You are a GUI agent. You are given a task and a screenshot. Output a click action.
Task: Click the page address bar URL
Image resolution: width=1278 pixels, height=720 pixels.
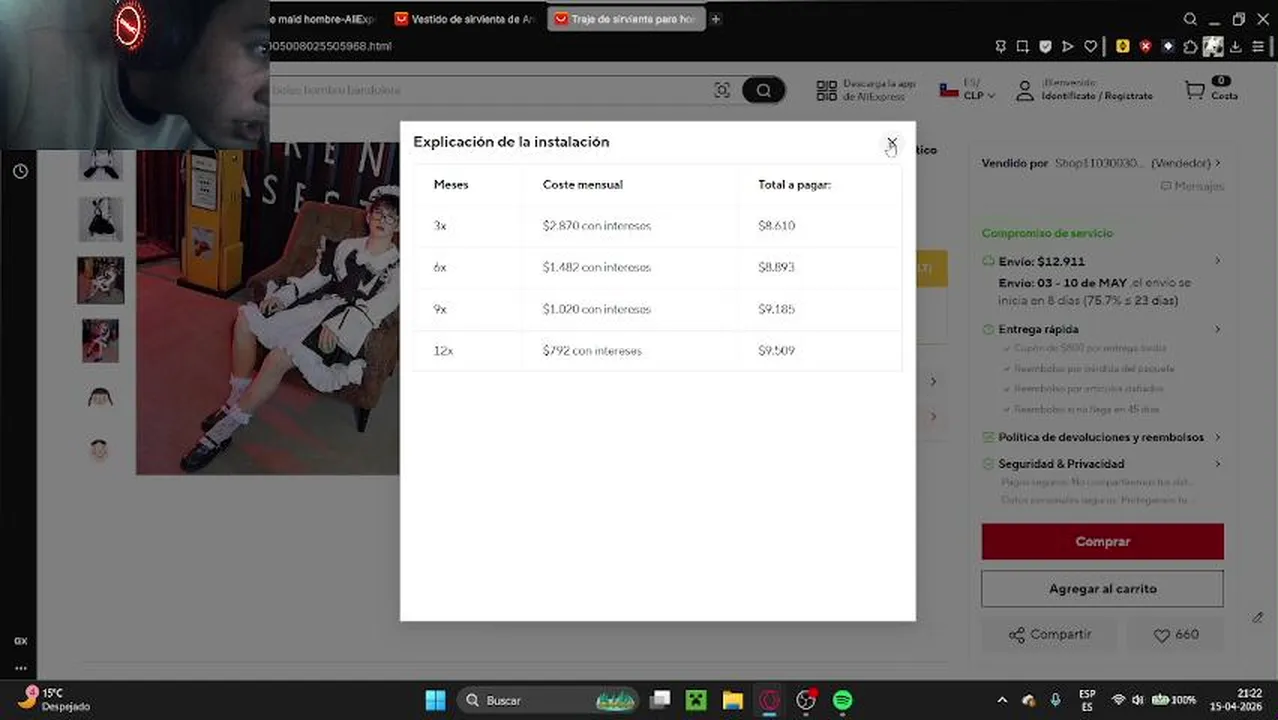(x=330, y=46)
